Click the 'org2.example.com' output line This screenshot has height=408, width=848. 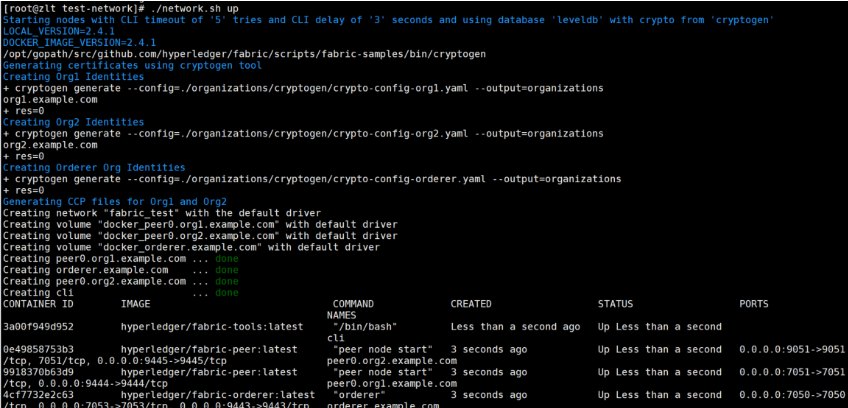click(x=50, y=145)
